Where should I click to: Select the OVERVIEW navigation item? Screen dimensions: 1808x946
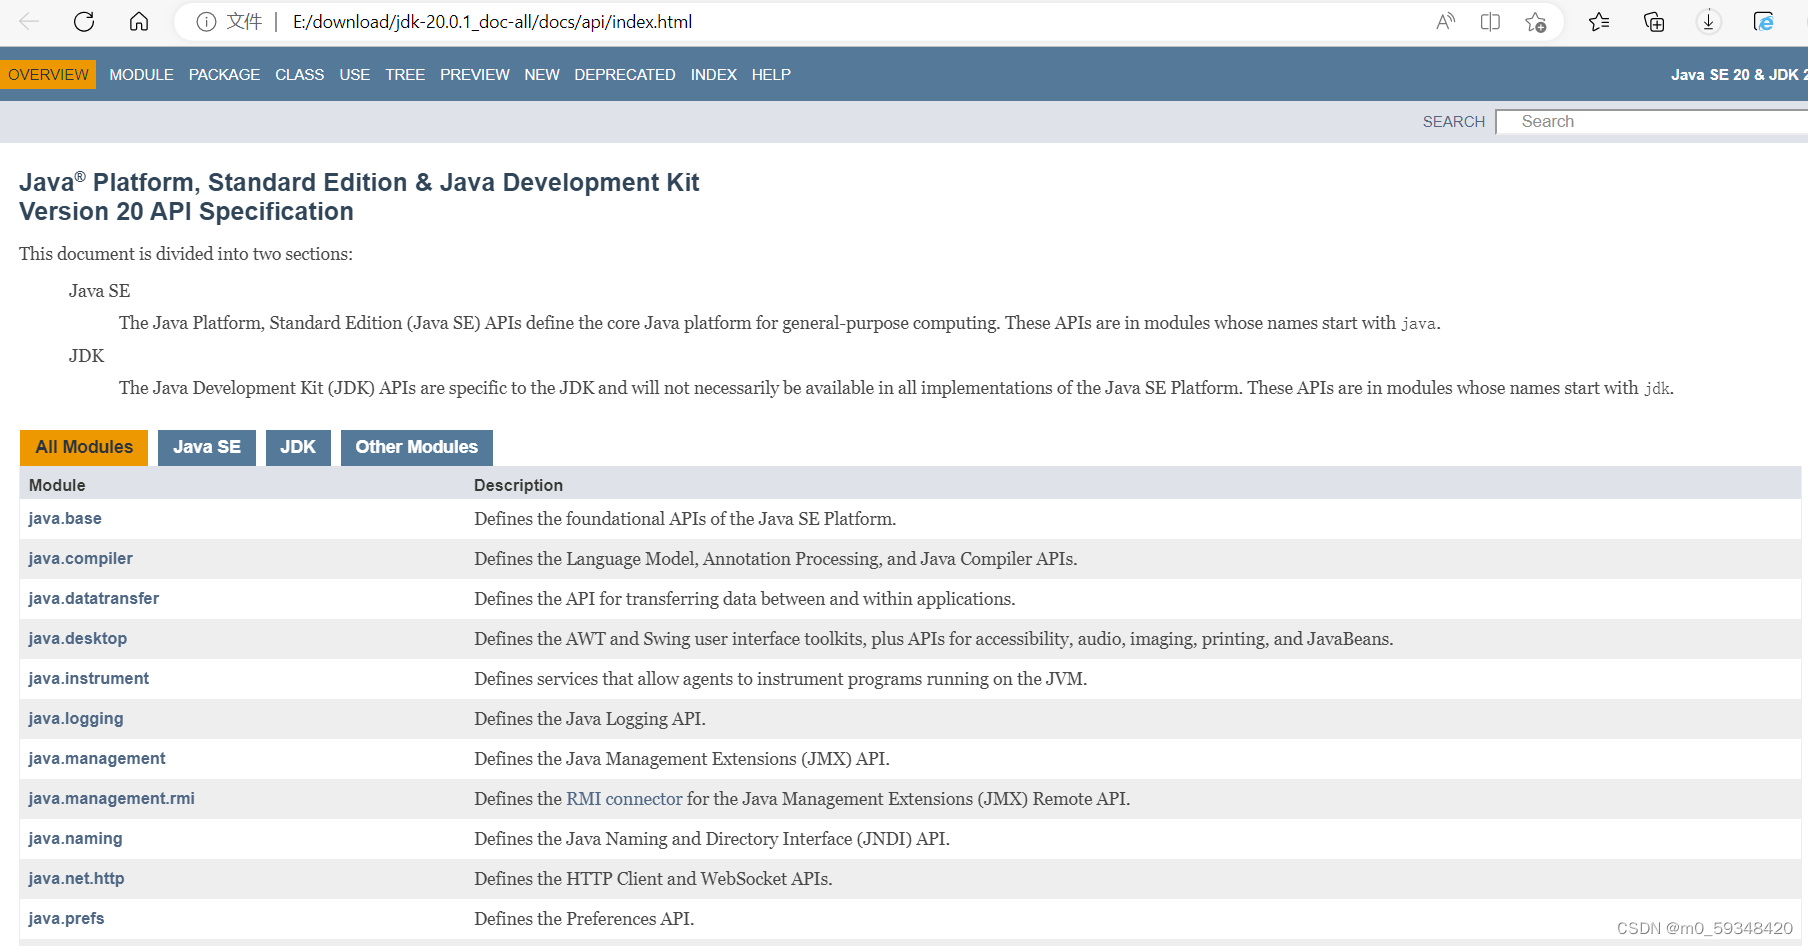(x=48, y=75)
